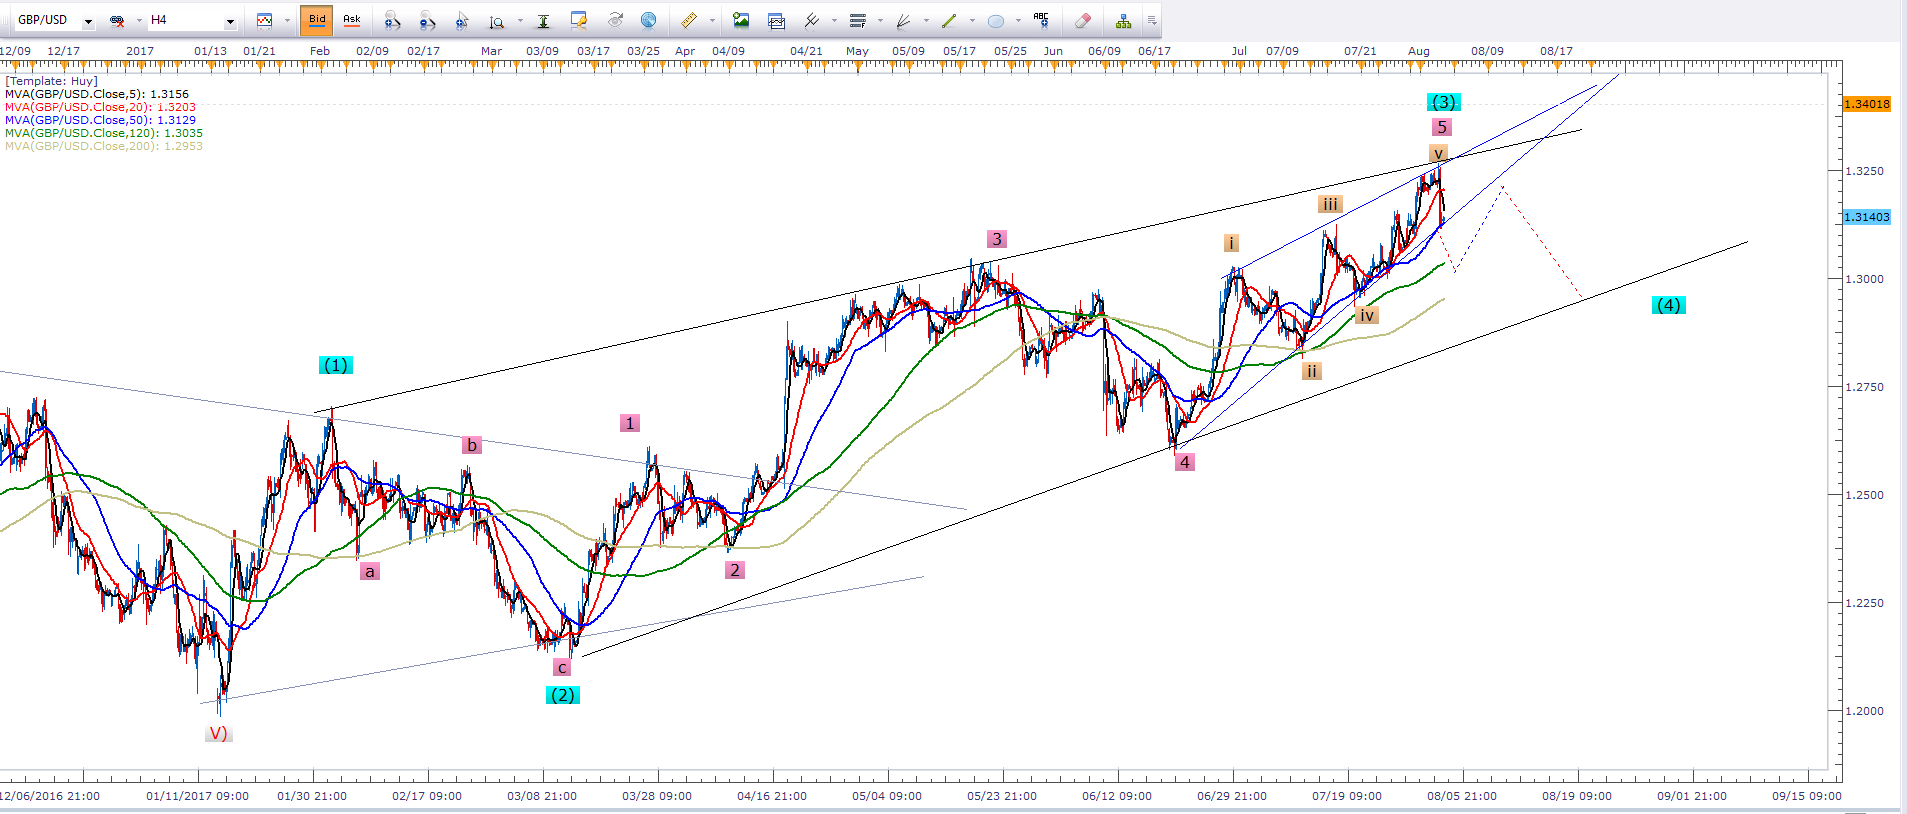
Task: Open the toolbar overflow options menu
Action: click(1152, 20)
